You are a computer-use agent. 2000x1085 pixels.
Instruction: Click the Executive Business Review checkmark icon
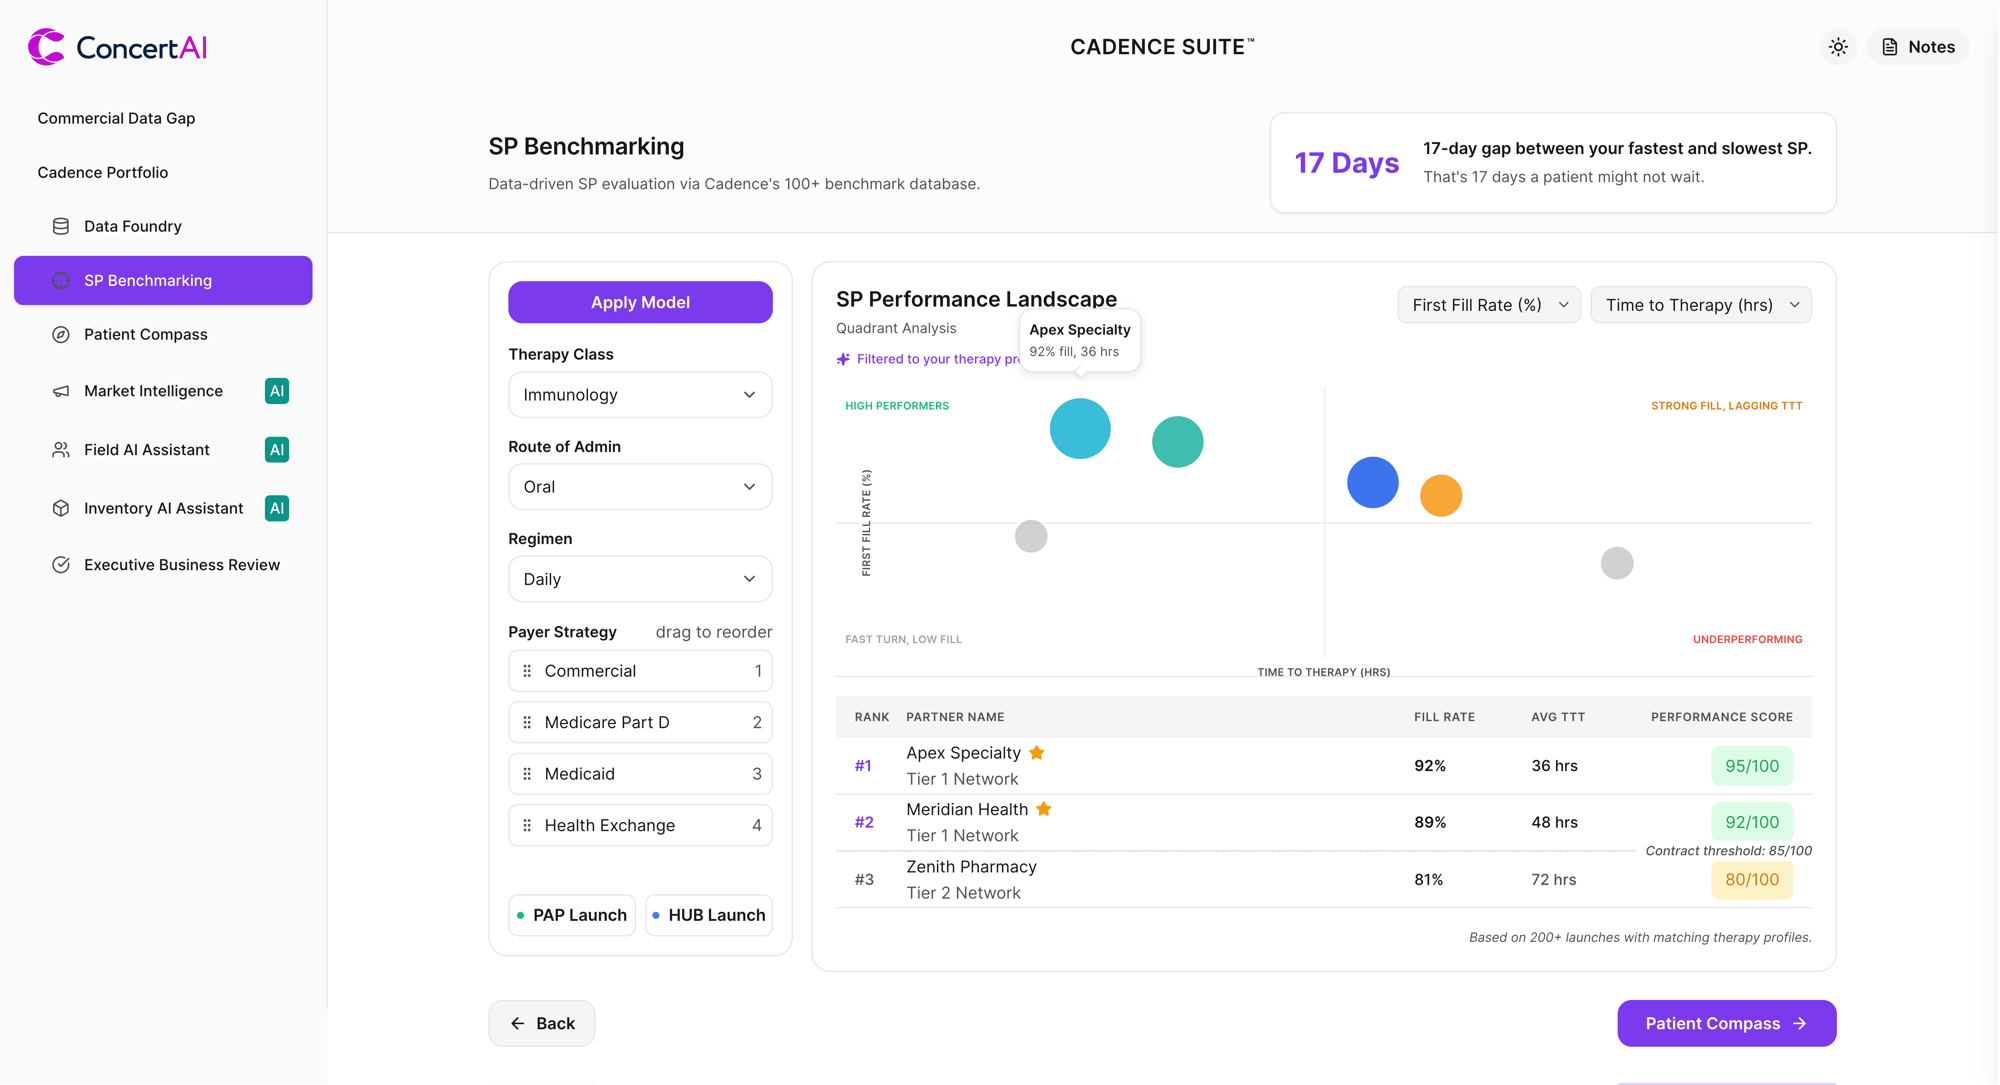point(62,565)
